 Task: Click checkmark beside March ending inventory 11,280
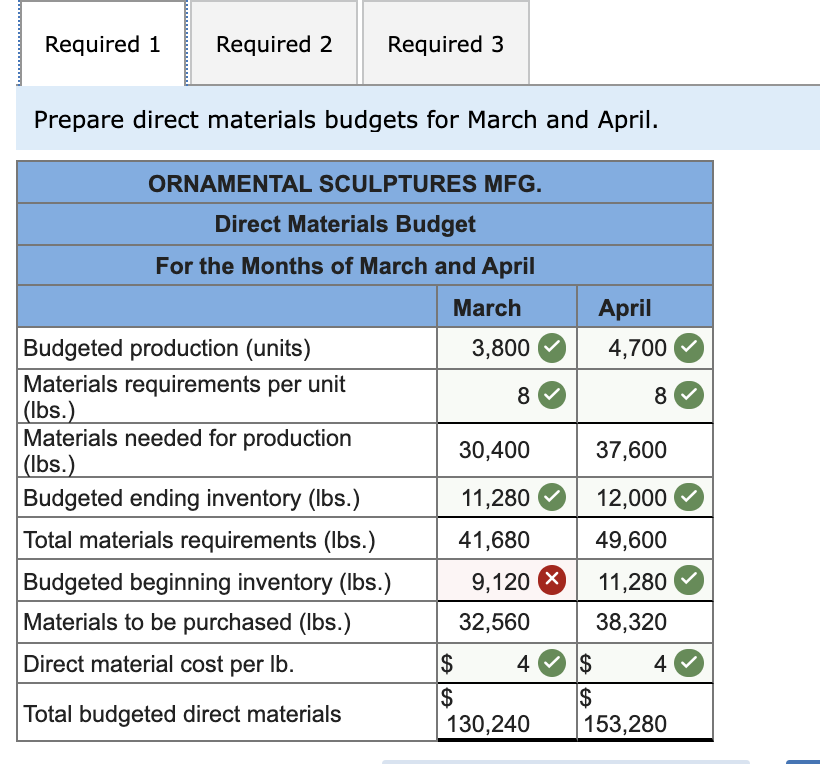552,497
